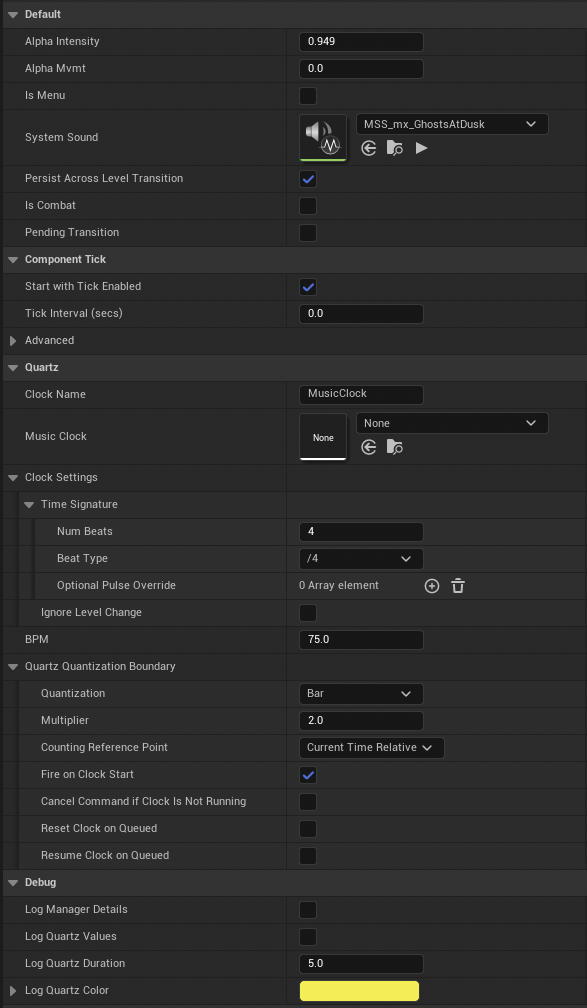Select the Counting Reference Point label

point(104,748)
